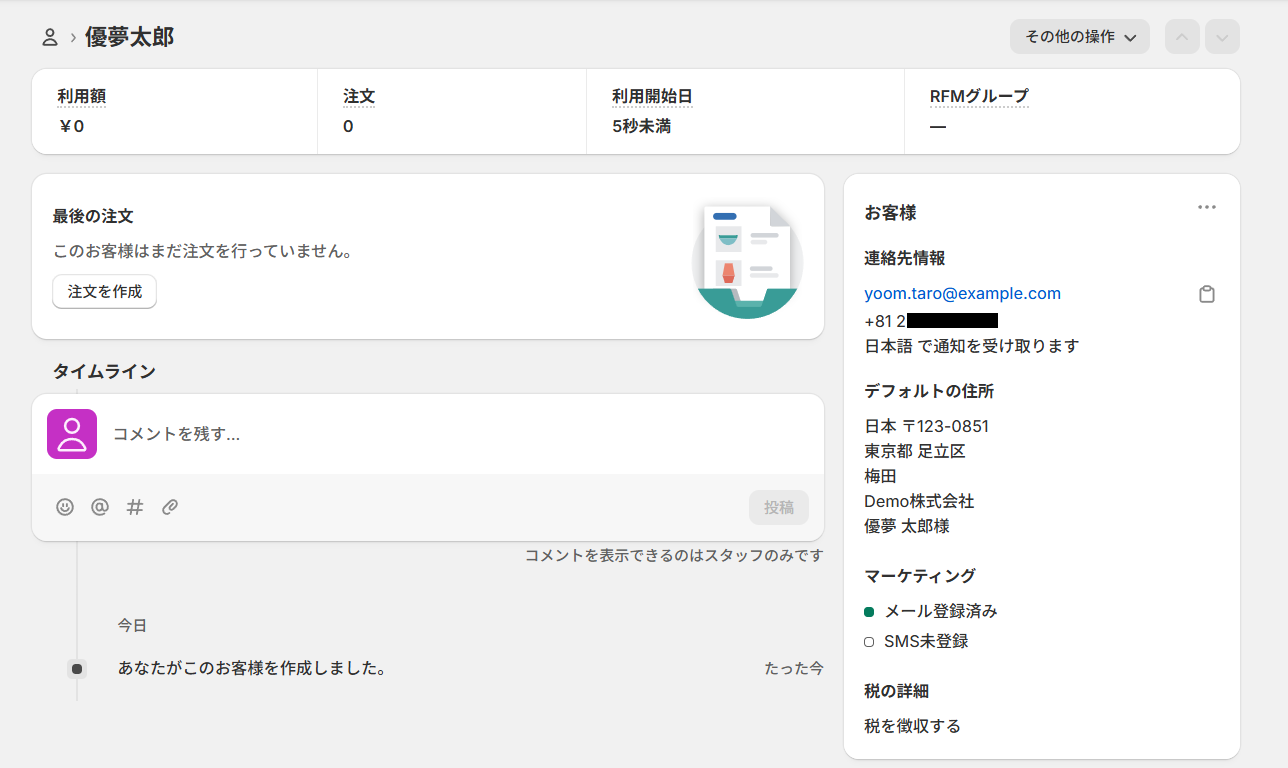Copy email address with clipboard icon
The height and width of the screenshot is (768, 1288).
[x=1207, y=294]
